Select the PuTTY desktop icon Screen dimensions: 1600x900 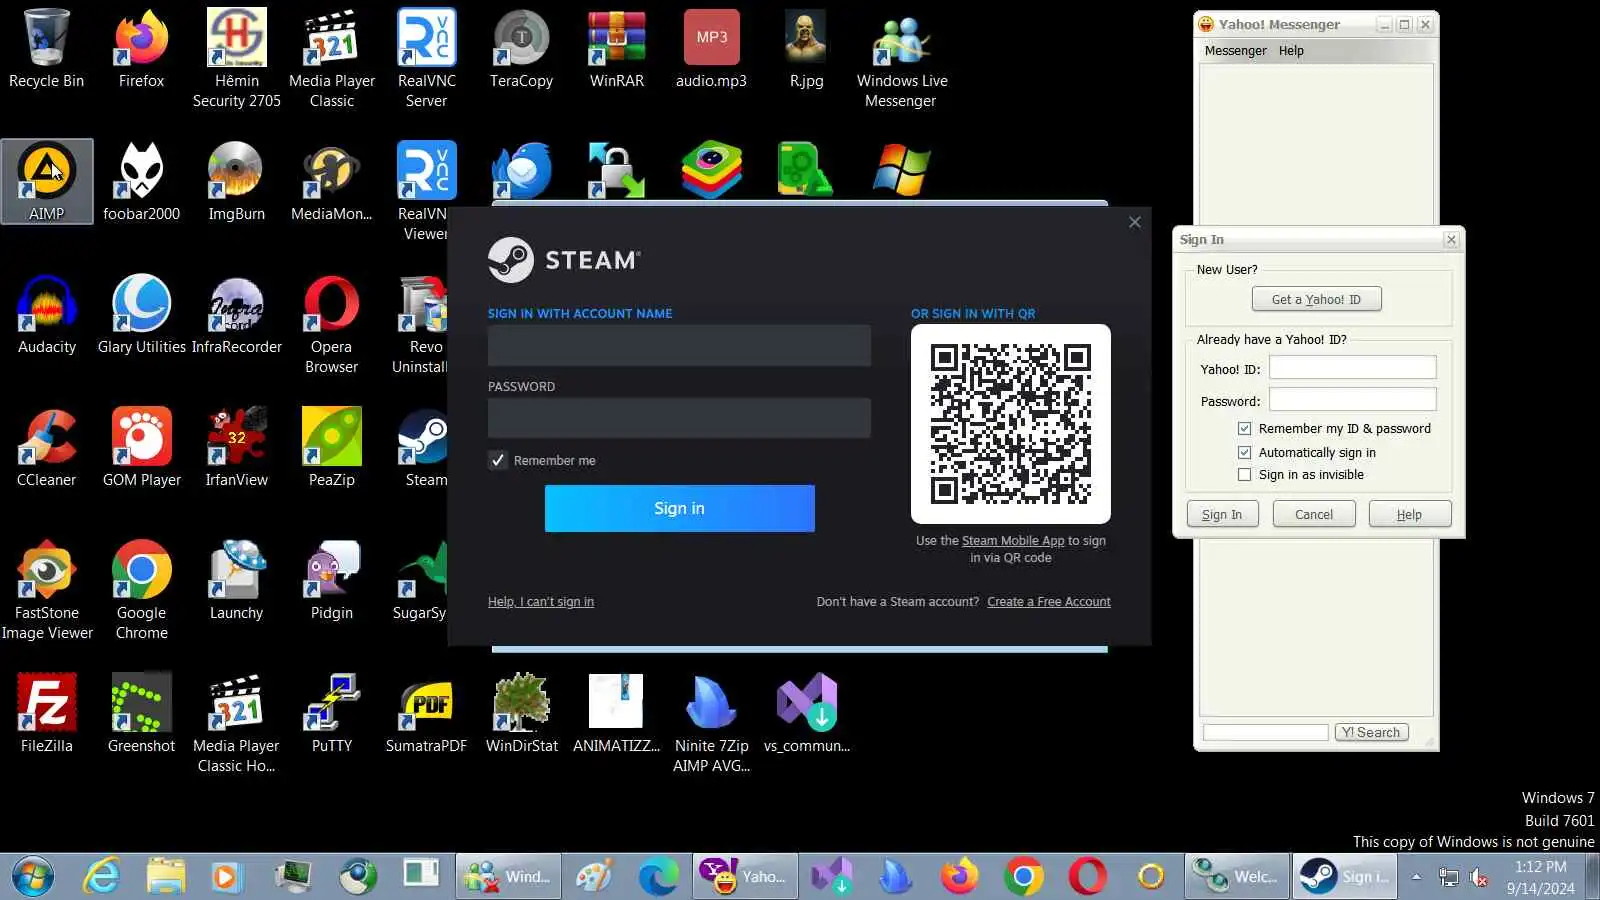point(331,713)
